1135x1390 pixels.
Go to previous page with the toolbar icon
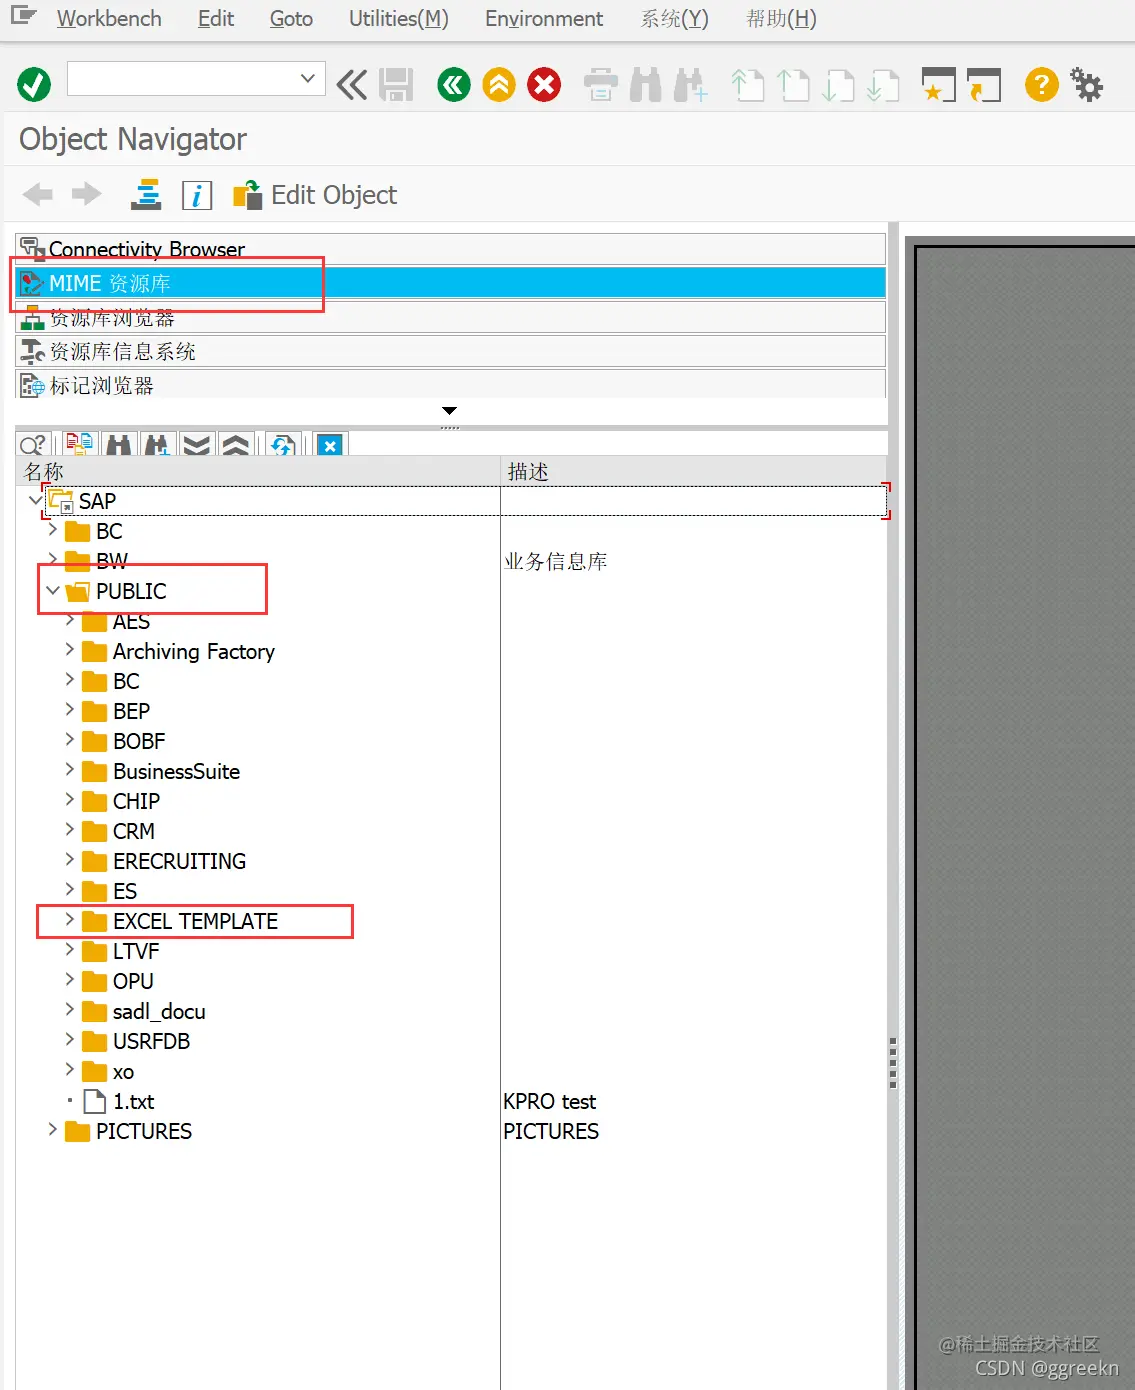point(793,85)
